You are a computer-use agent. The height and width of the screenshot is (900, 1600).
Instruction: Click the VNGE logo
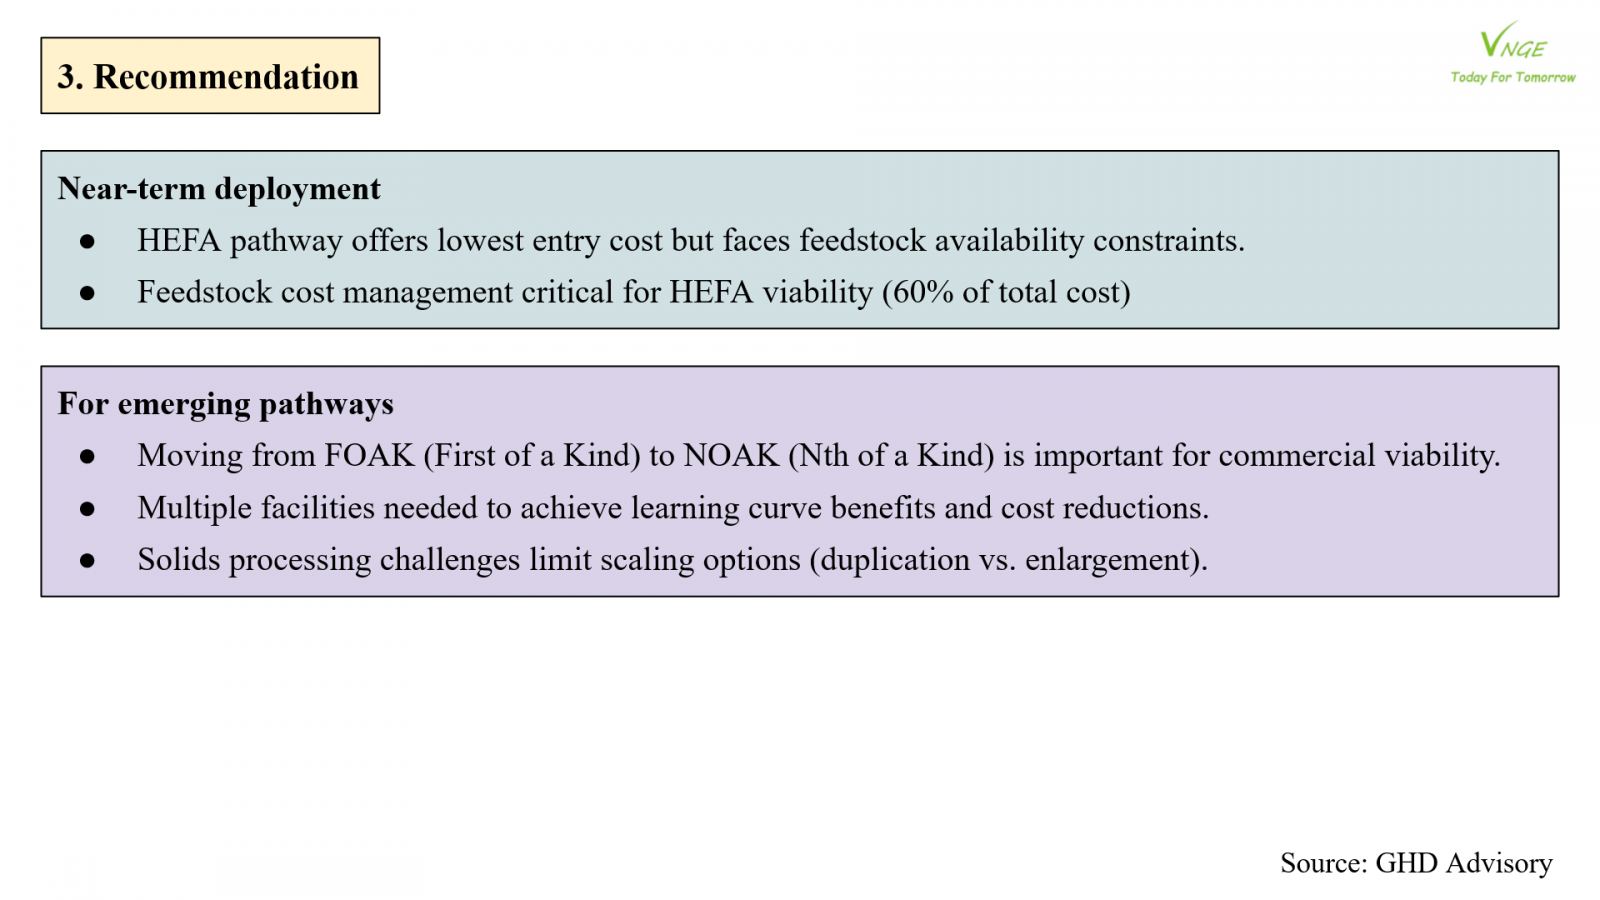tap(1512, 42)
